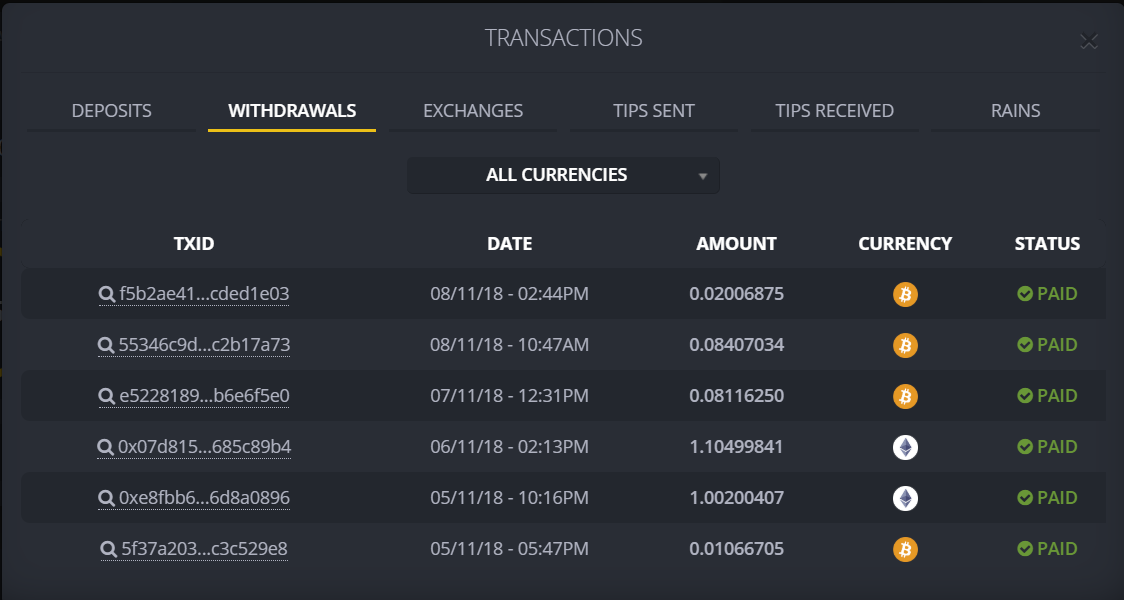Click the magnifier icon beside 55346c9d...c2b17a73

click(105, 346)
